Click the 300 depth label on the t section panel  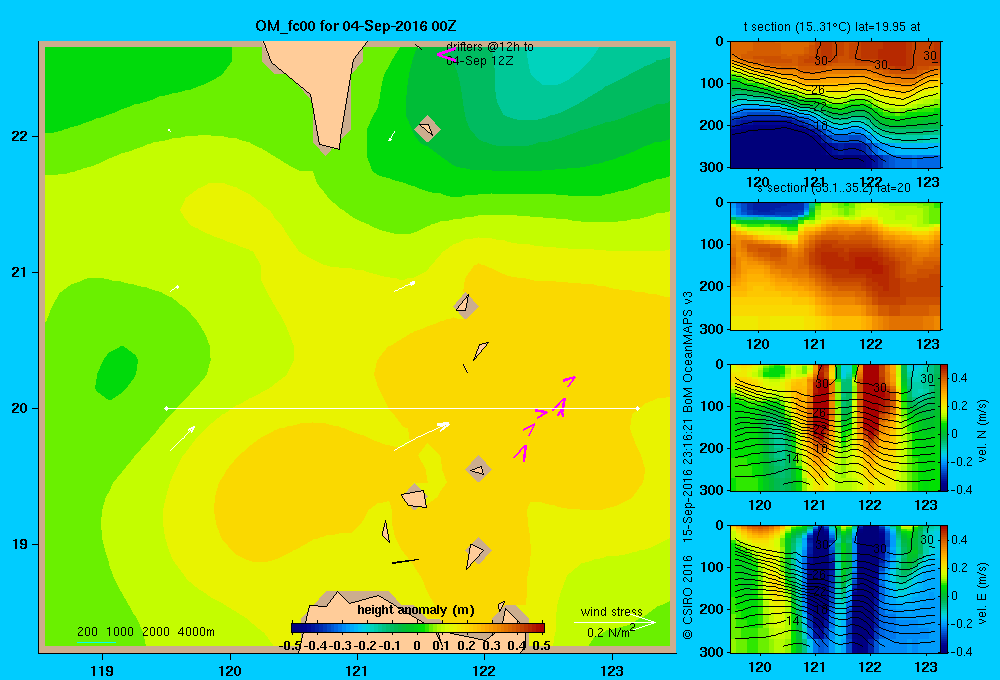click(712, 167)
